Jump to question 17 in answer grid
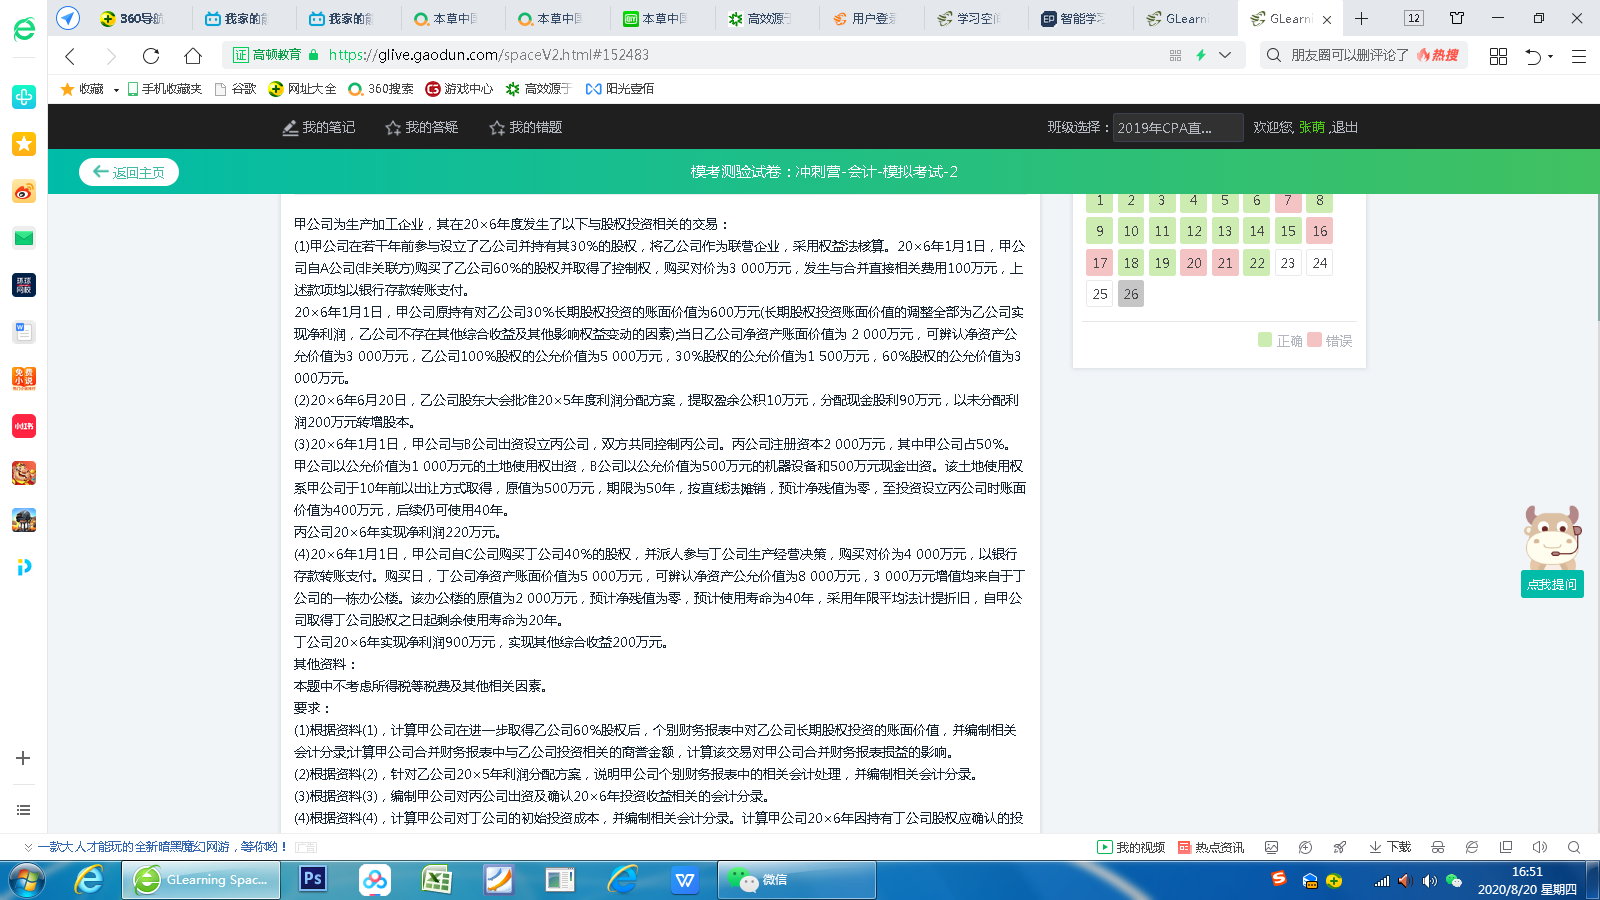 tap(1100, 263)
